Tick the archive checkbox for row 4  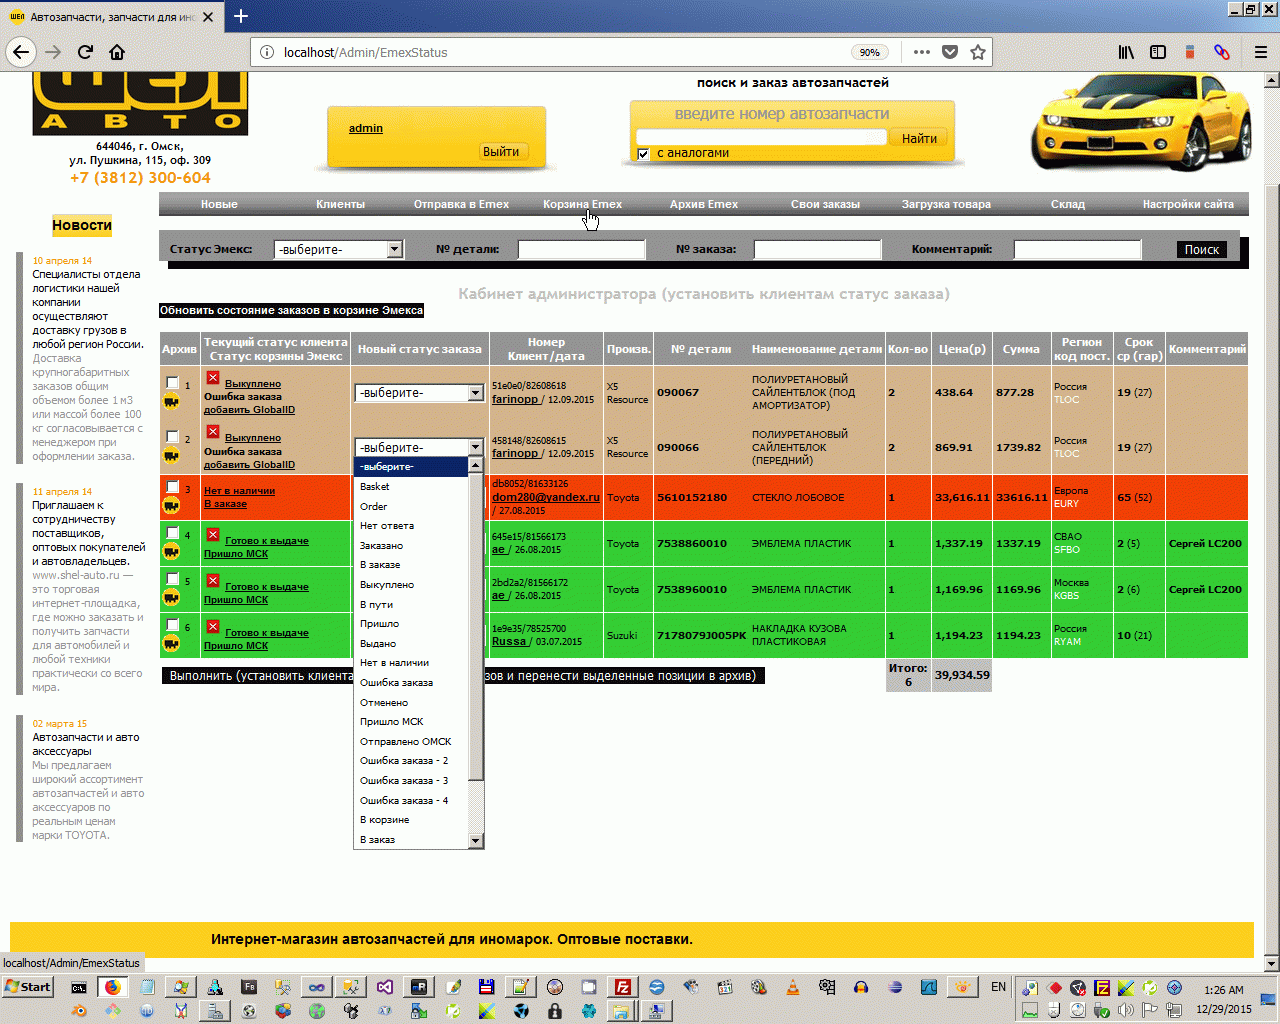click(x=172, y=532)
